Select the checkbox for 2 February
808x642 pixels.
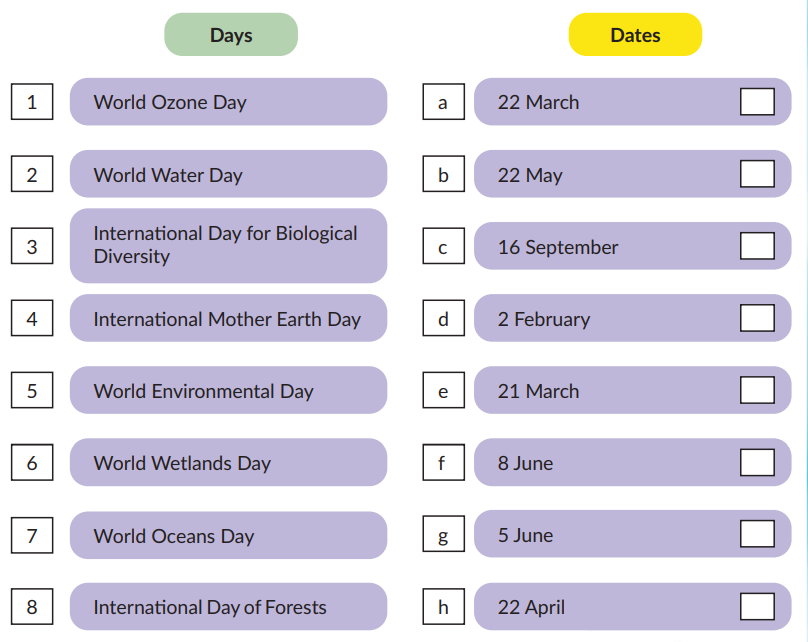coord(757,319)
